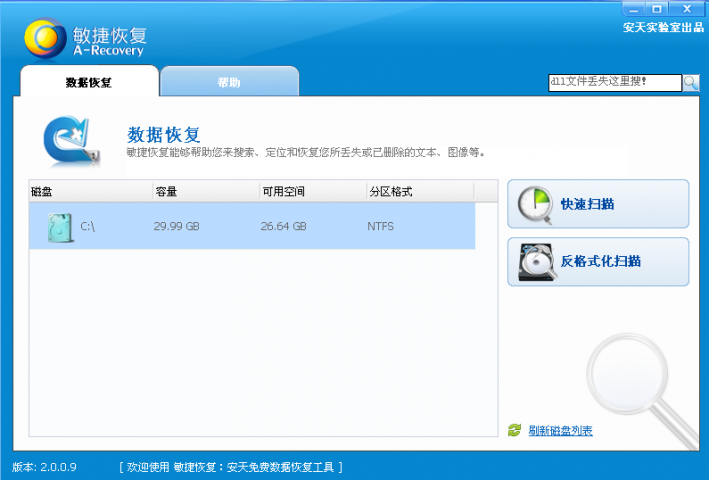Screen dimensions: 709x480
Task: Sort by the 可用空间 column header
Action: pyautogui.click(x=313, y=192)
